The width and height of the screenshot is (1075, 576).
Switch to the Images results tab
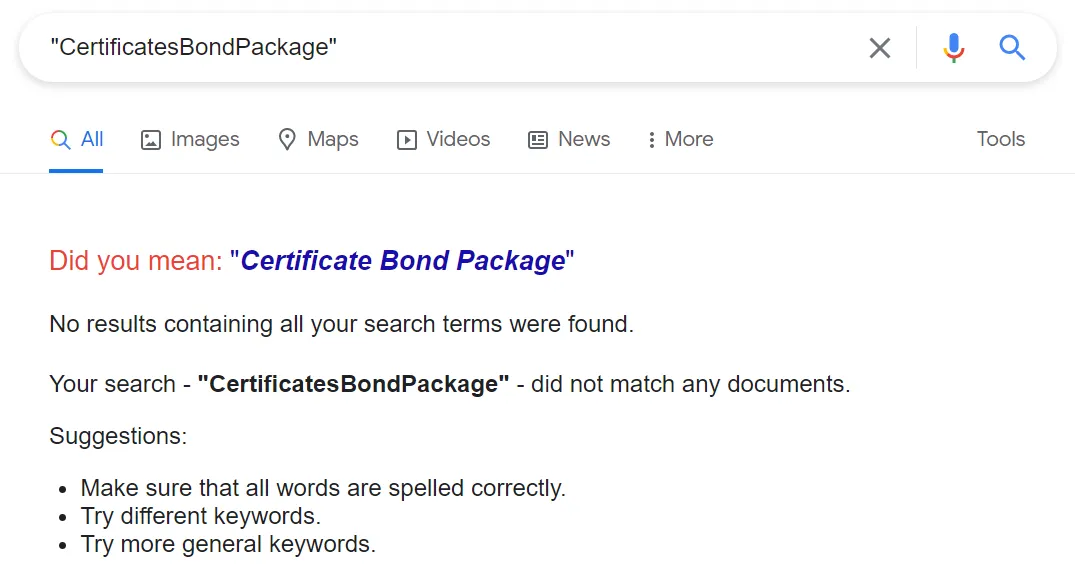coord(205,140)
